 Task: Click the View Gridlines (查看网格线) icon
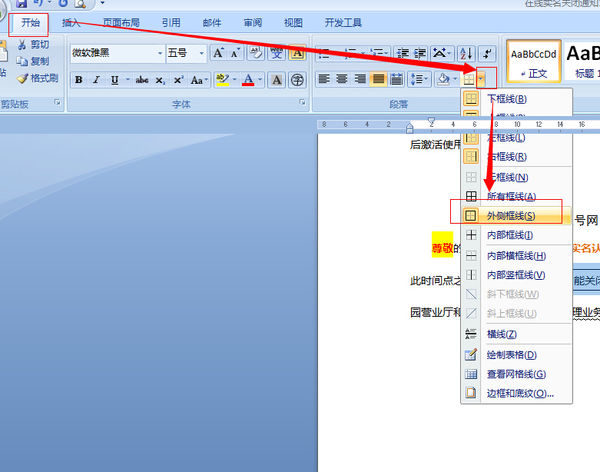click(471, 374)
